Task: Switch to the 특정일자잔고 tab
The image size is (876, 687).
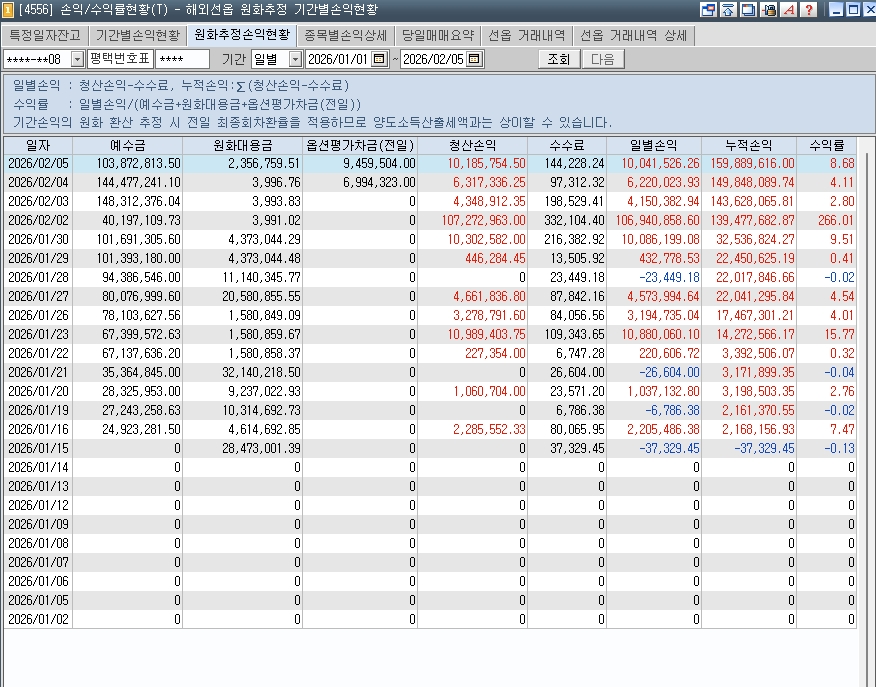Action: (45, 36)
